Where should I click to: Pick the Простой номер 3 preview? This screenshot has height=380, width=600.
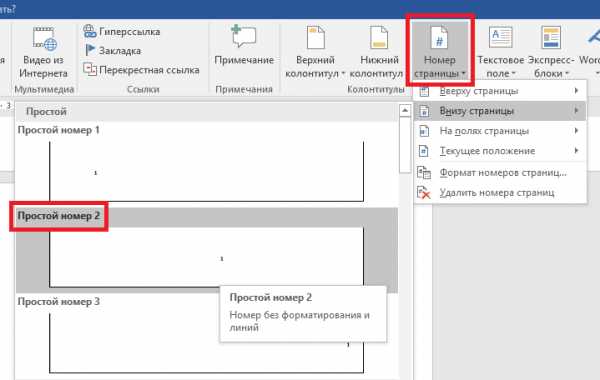pos(207,335)
